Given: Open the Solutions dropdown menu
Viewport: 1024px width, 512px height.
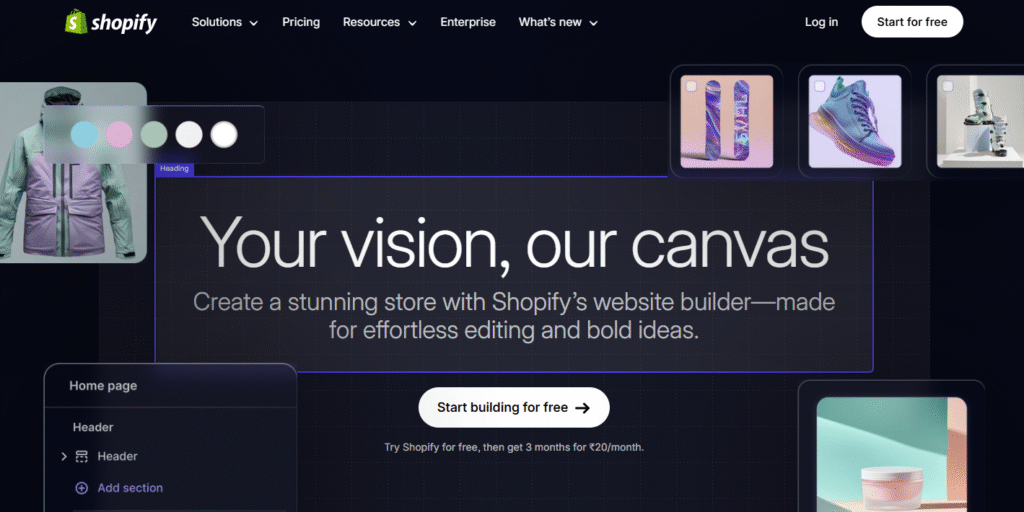Looking at the screenshot, I should click(x=225, y=22).
